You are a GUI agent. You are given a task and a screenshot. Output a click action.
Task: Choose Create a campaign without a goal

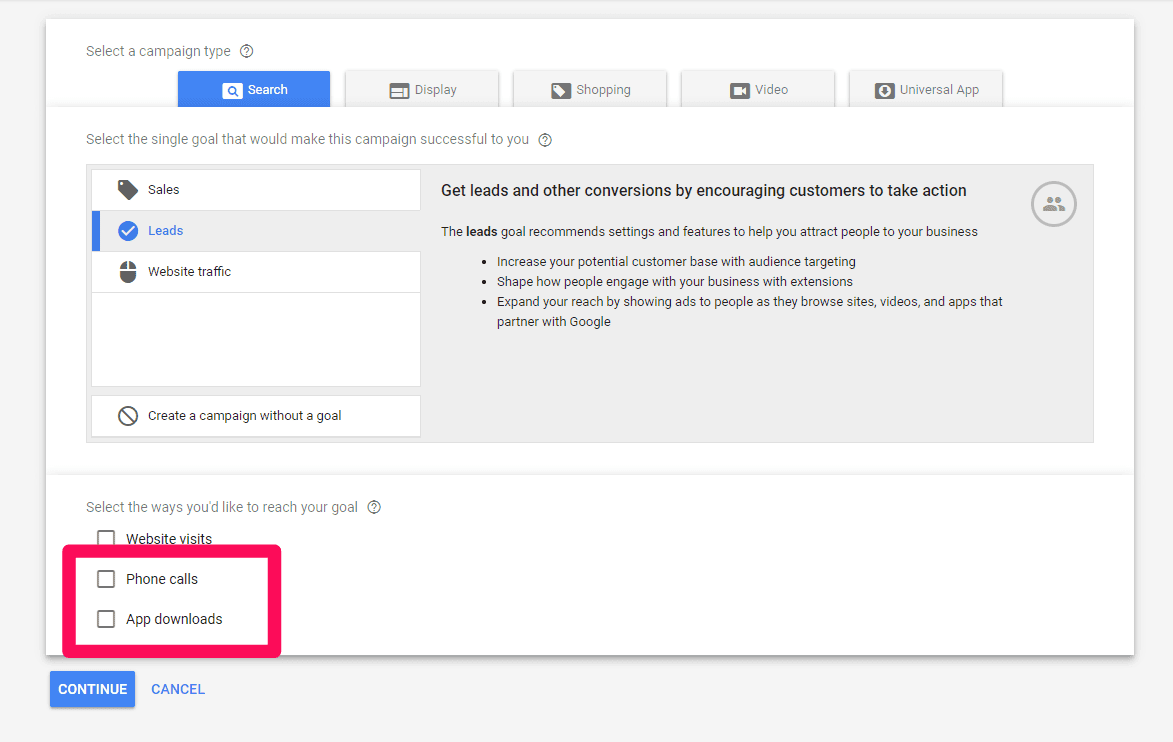245,416
